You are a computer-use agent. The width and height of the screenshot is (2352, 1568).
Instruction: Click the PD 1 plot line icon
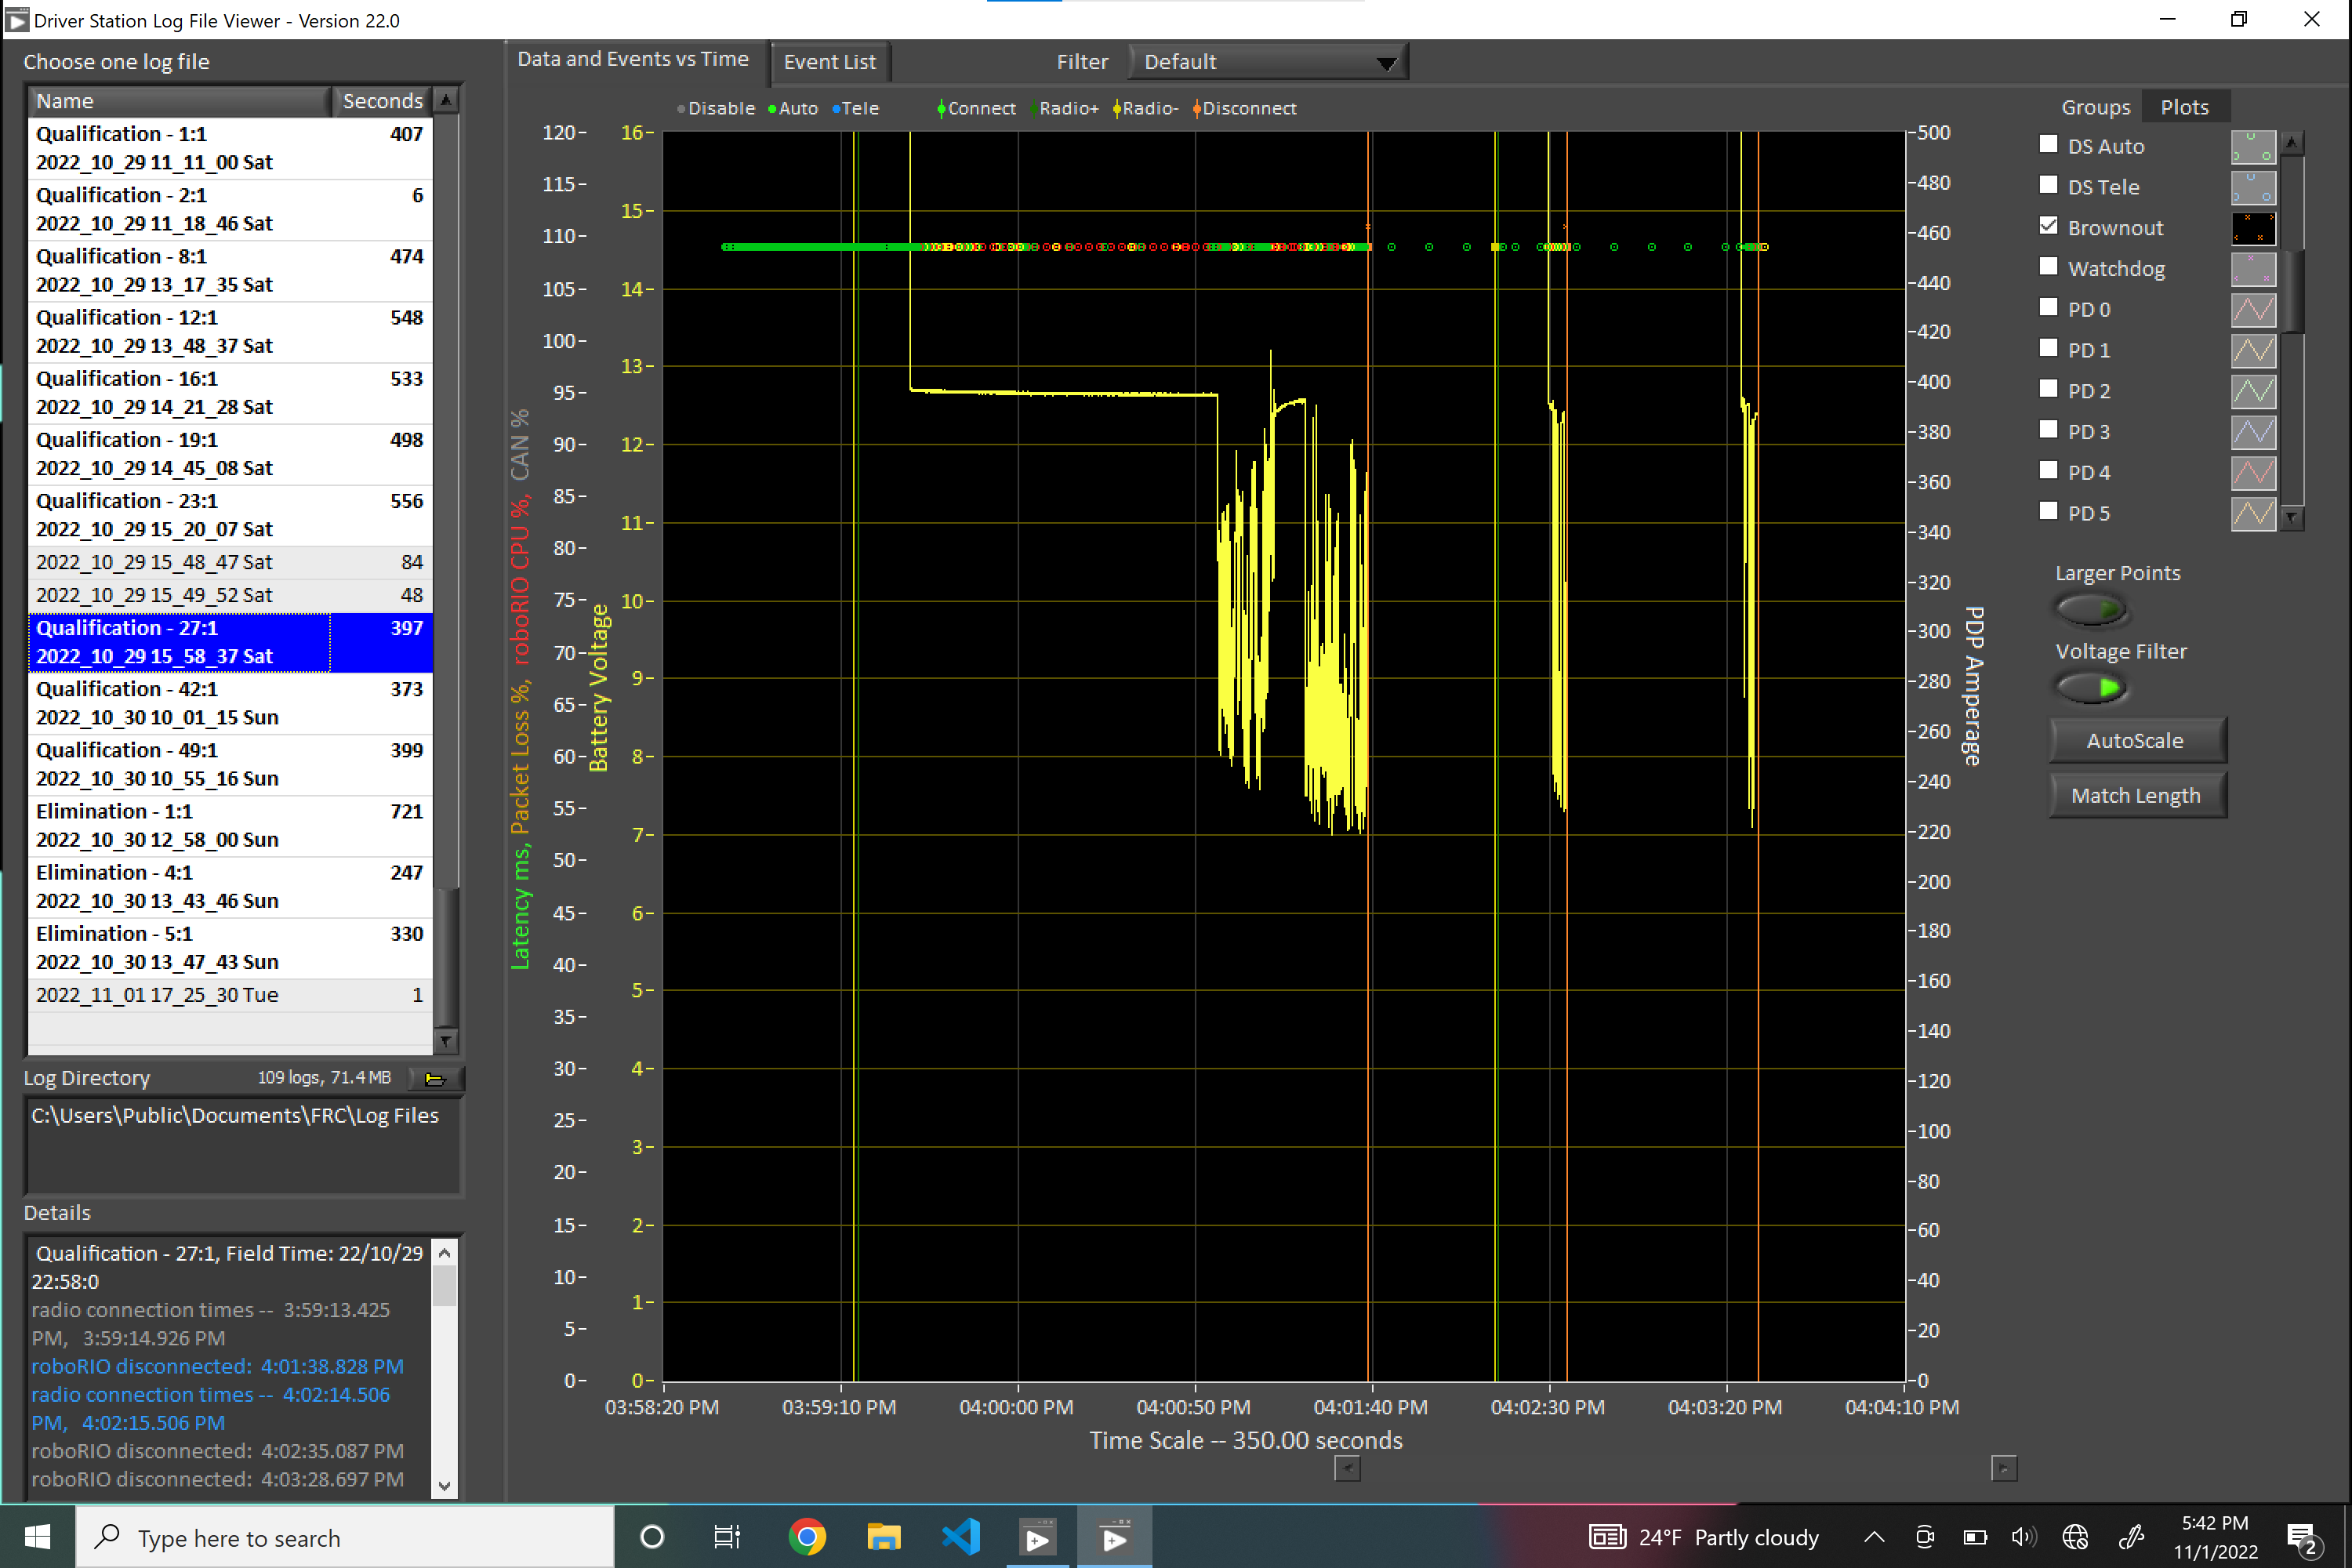pyautogui.click(x=2253, y=351)
